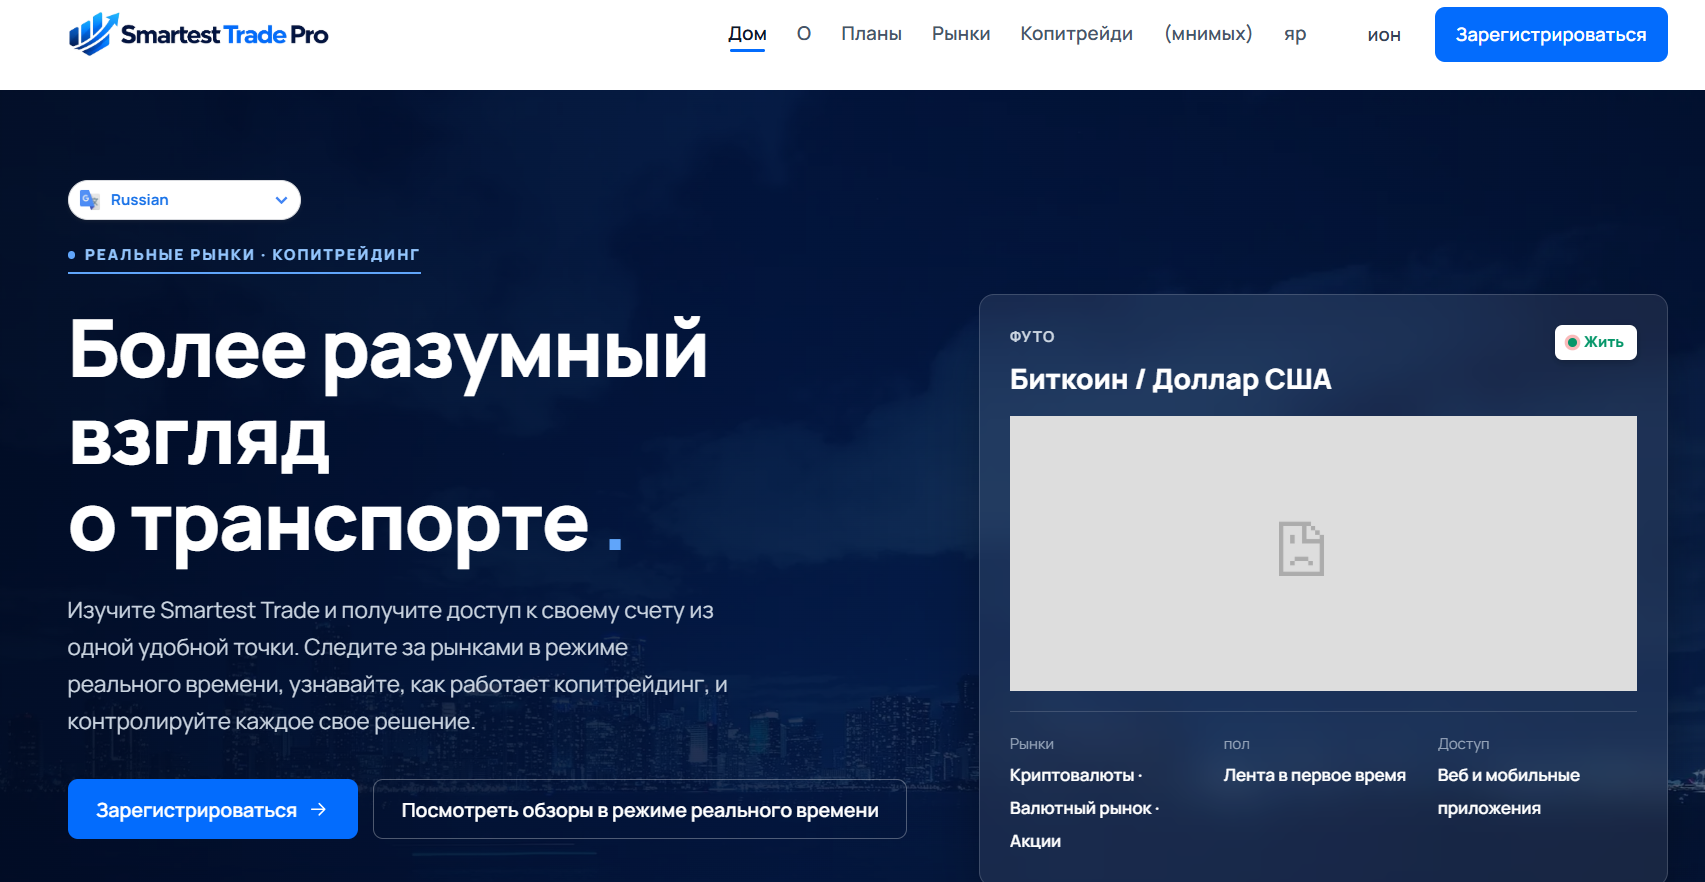Click the hero "Зарегистрироваться" button with arrow
Image resolution: width=1705 pixels, height=882 pixels.
coord(213,809)
